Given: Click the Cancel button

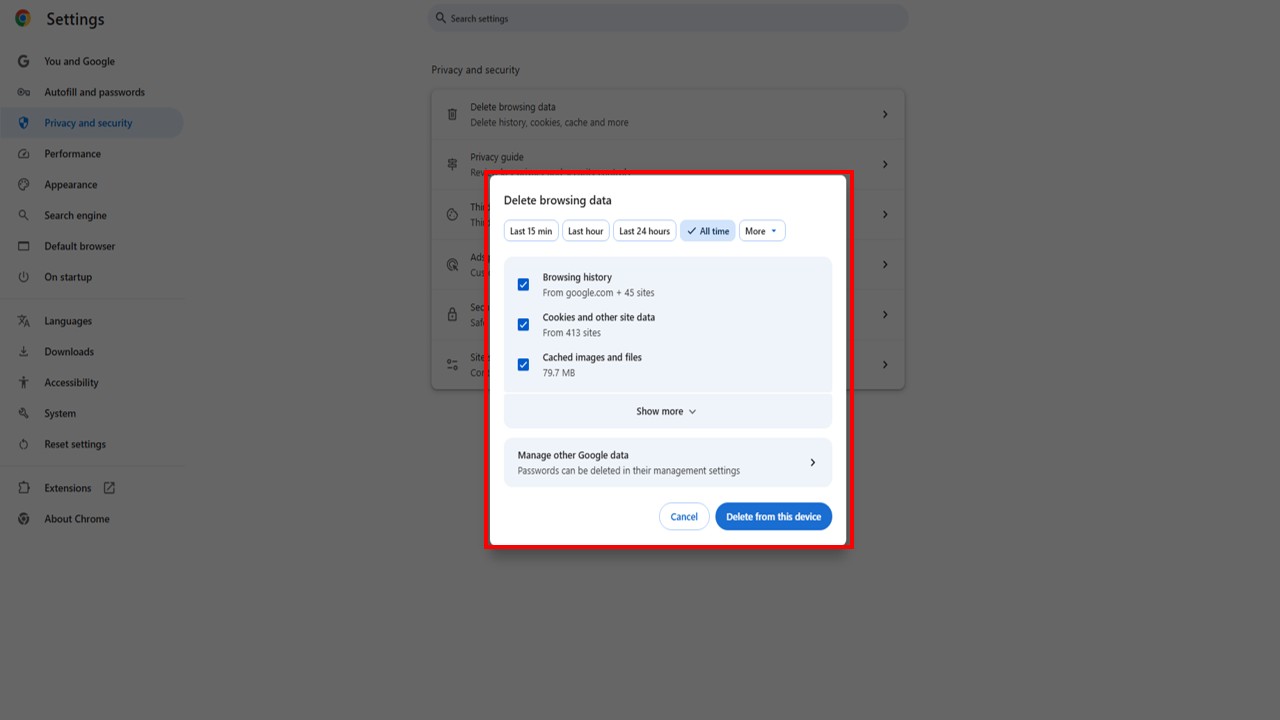Looking at the screenshot, I should [x=684, y=517].
